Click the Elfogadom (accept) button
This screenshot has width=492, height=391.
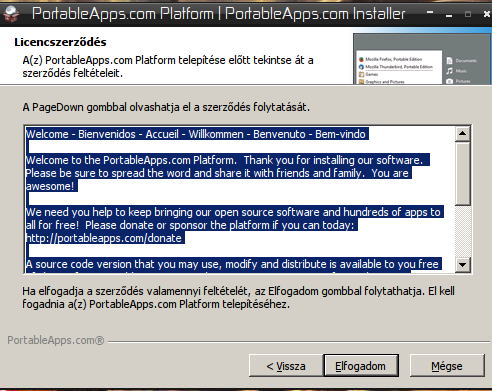click(x=361, y=366)
